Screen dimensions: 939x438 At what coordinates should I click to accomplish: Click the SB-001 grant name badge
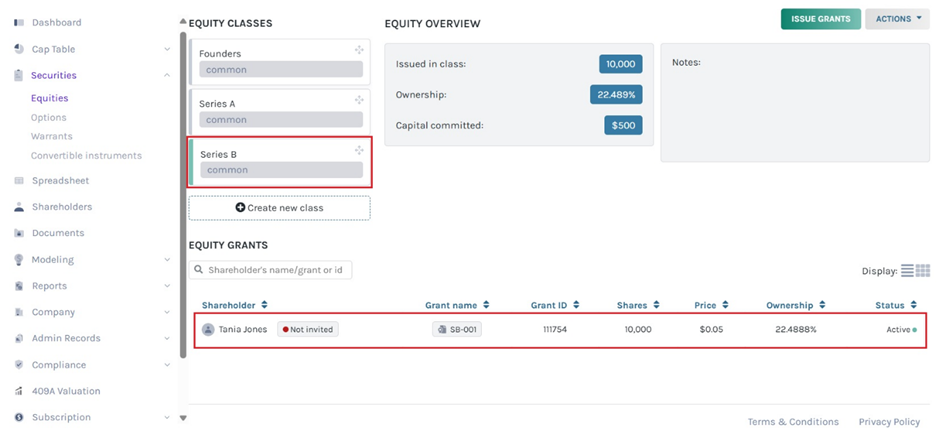(457, 330)
